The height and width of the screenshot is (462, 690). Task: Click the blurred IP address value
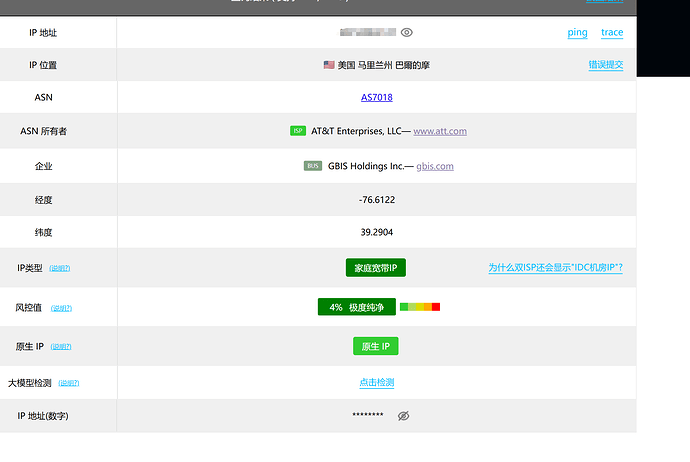pos(368,32)
